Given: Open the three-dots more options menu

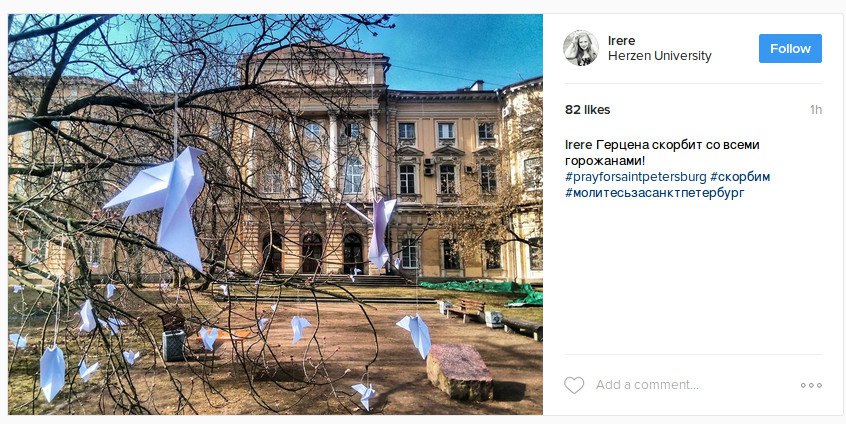Looking at the screenshot, I should (x=811, y=385).
